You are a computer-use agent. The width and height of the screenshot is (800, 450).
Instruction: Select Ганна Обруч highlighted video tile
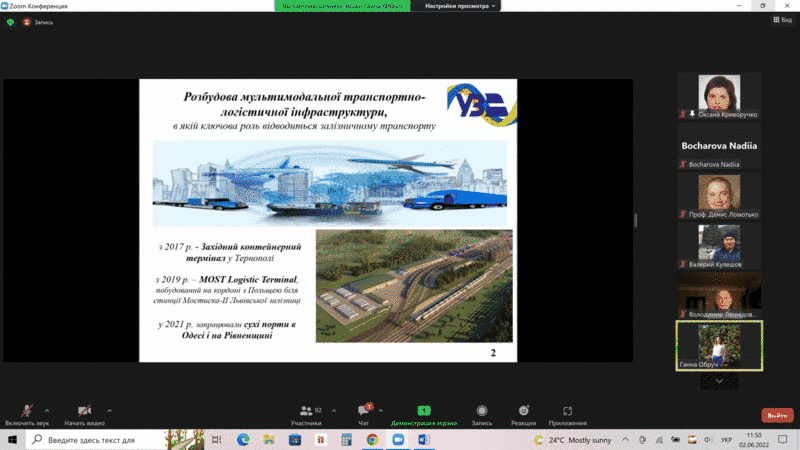[719, 345]
